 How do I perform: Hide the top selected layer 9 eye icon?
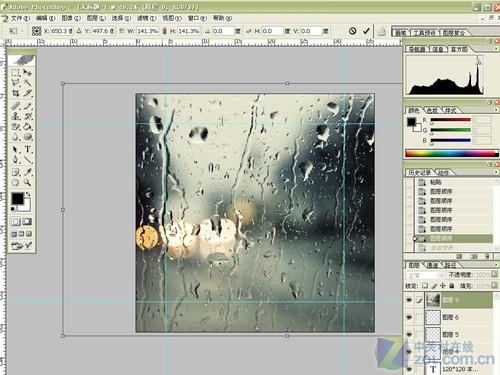[409, 300]
